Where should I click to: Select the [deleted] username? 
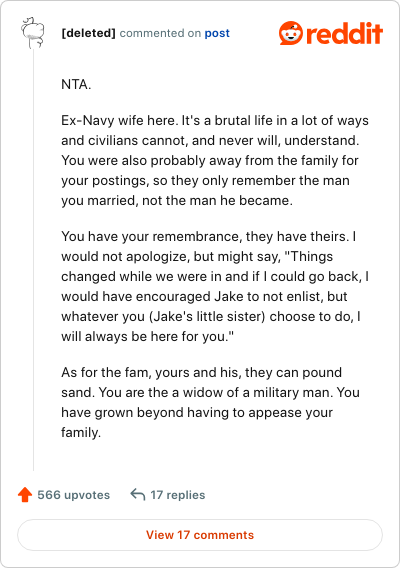[88, 33]
